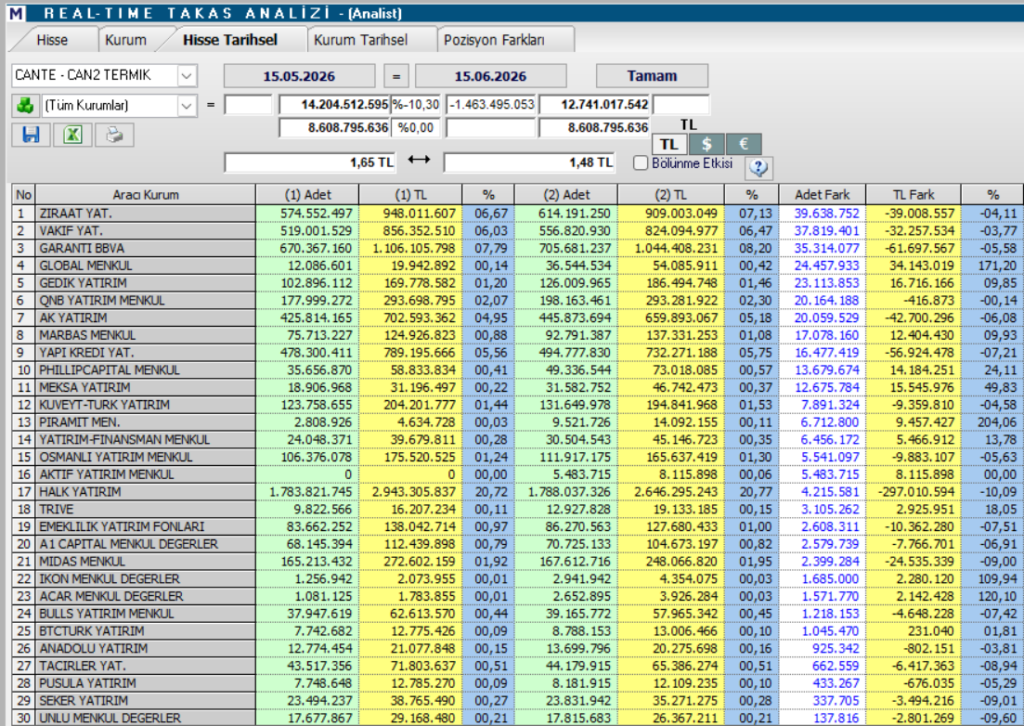Print the table using the printer icon

[x=114, y=134]
